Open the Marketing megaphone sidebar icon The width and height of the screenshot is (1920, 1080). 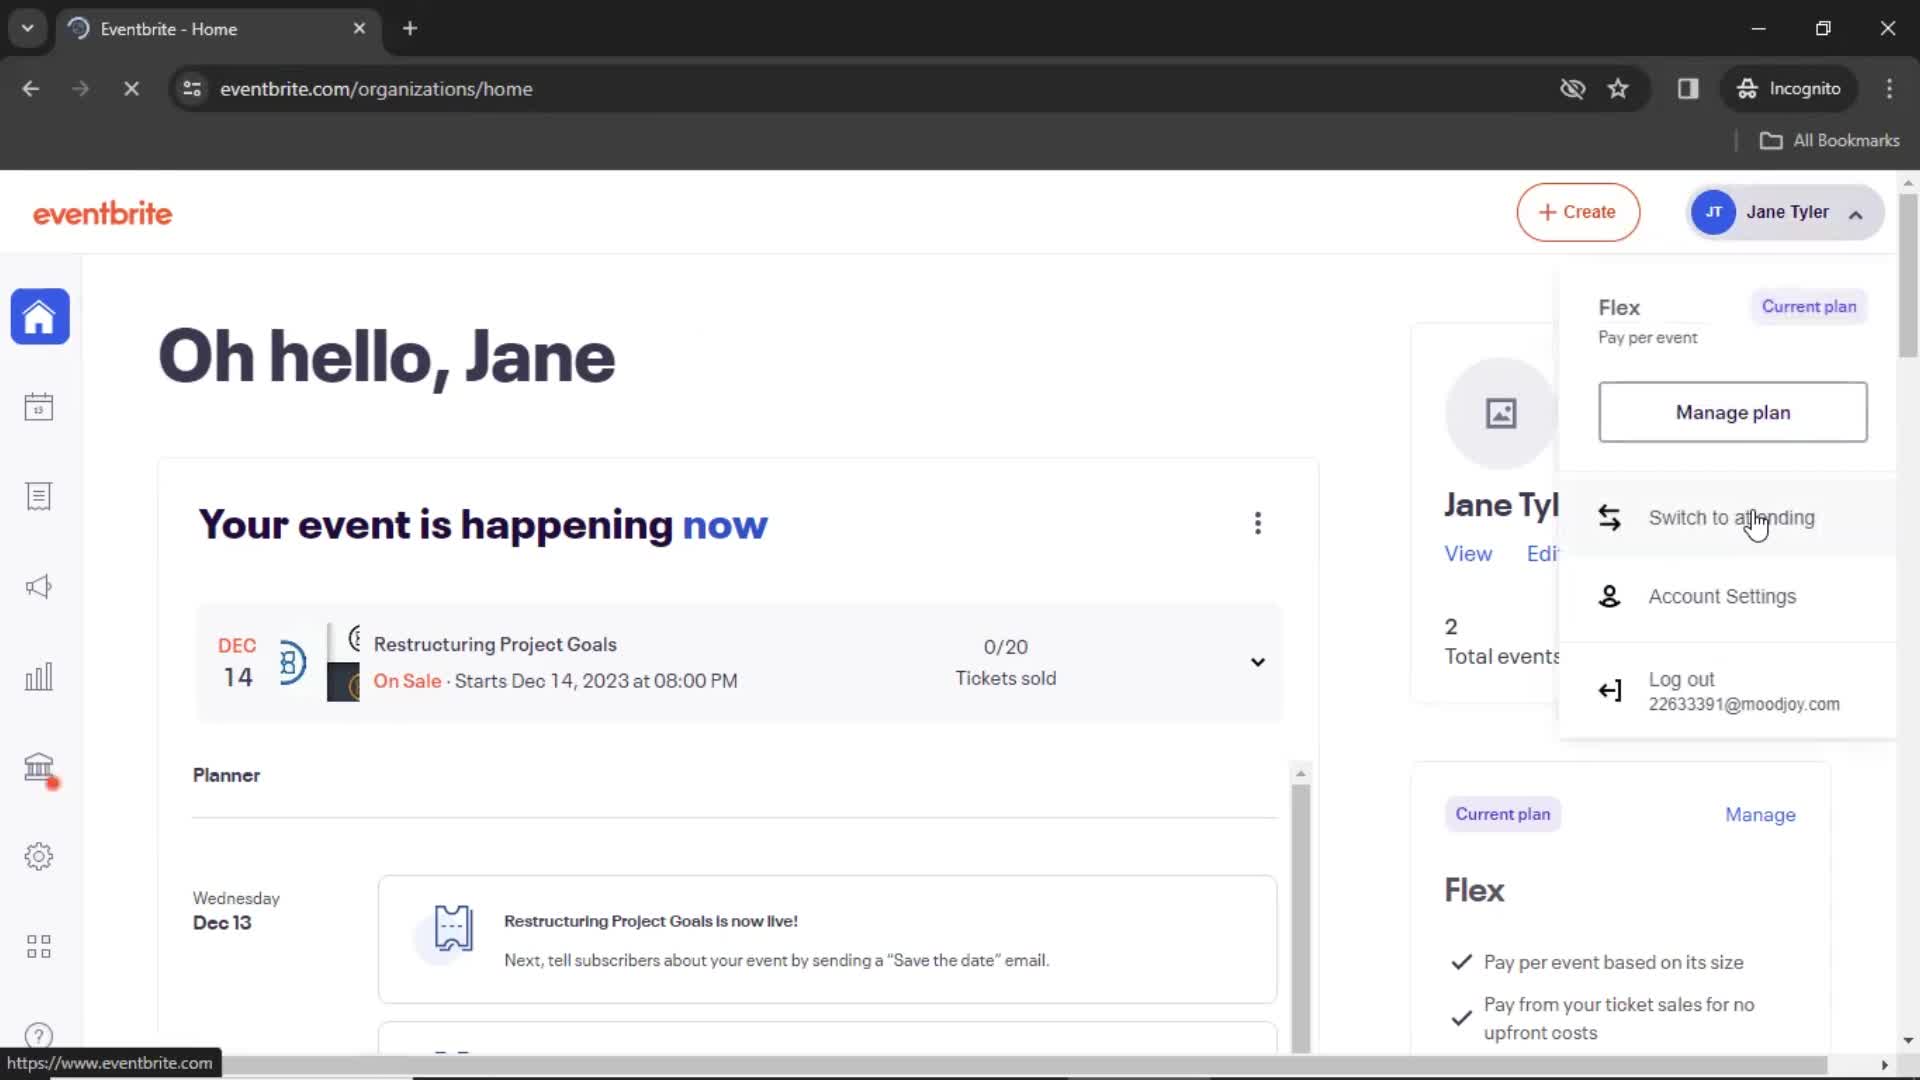pos(39,587)
